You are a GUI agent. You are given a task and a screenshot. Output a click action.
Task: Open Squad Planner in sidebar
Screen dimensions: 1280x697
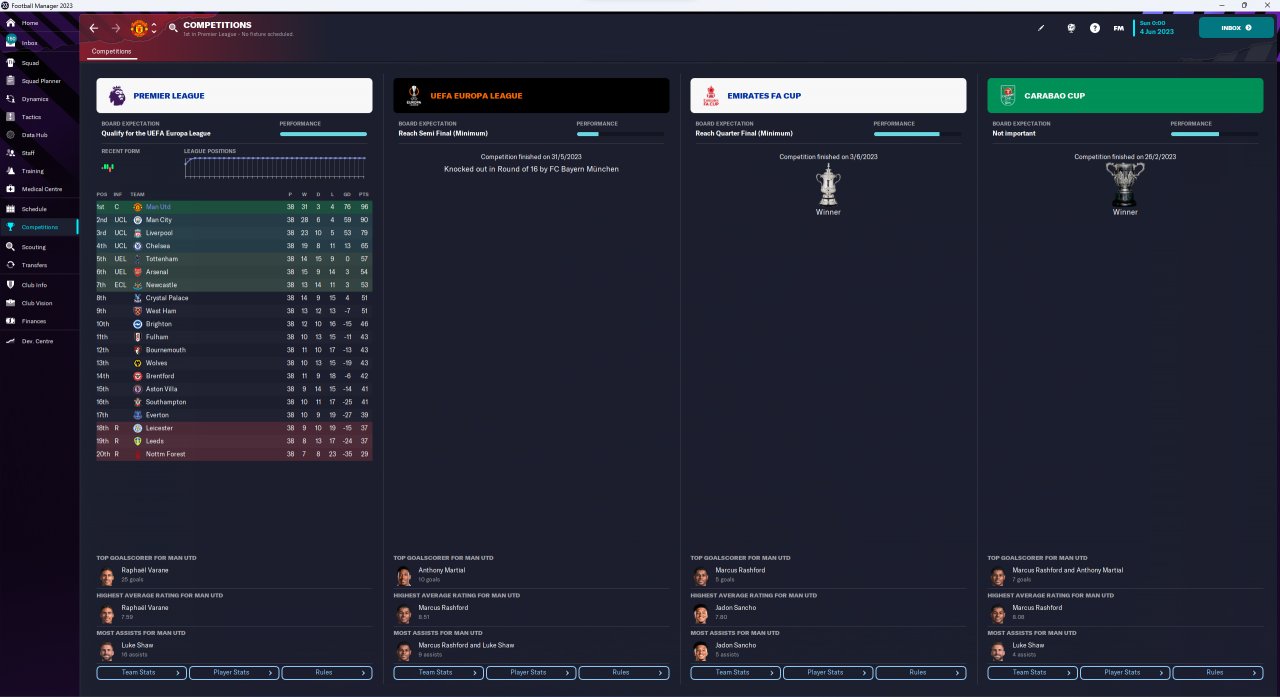40,81
